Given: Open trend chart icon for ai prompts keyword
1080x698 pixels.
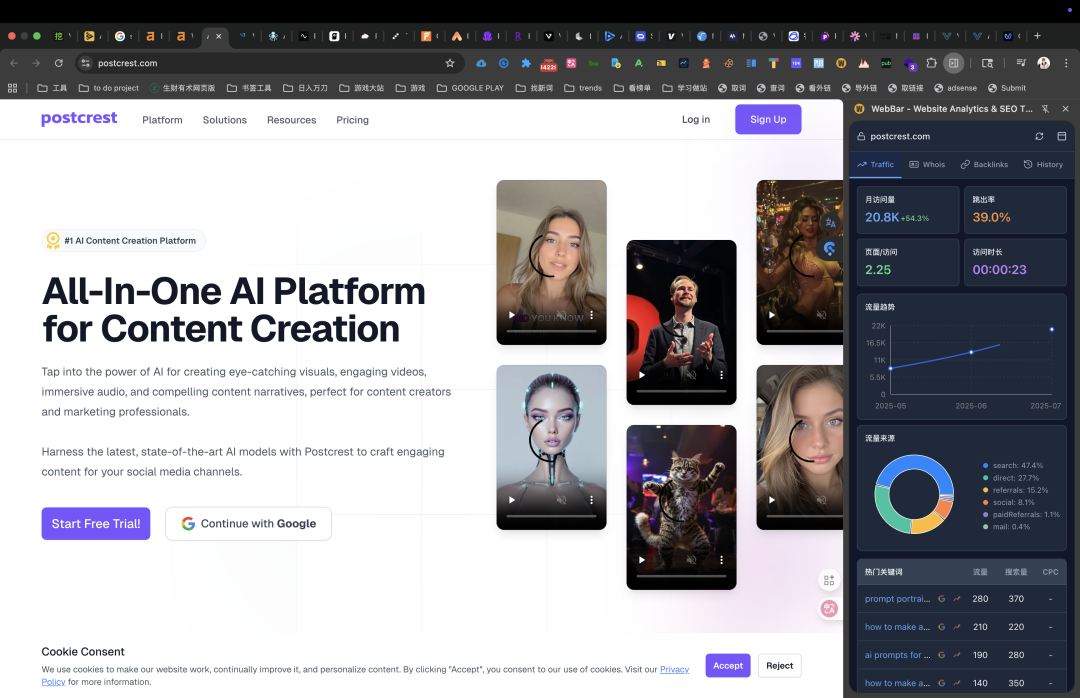Looking at the screenshot, I should pyautogui.click(x=957, y=655).
